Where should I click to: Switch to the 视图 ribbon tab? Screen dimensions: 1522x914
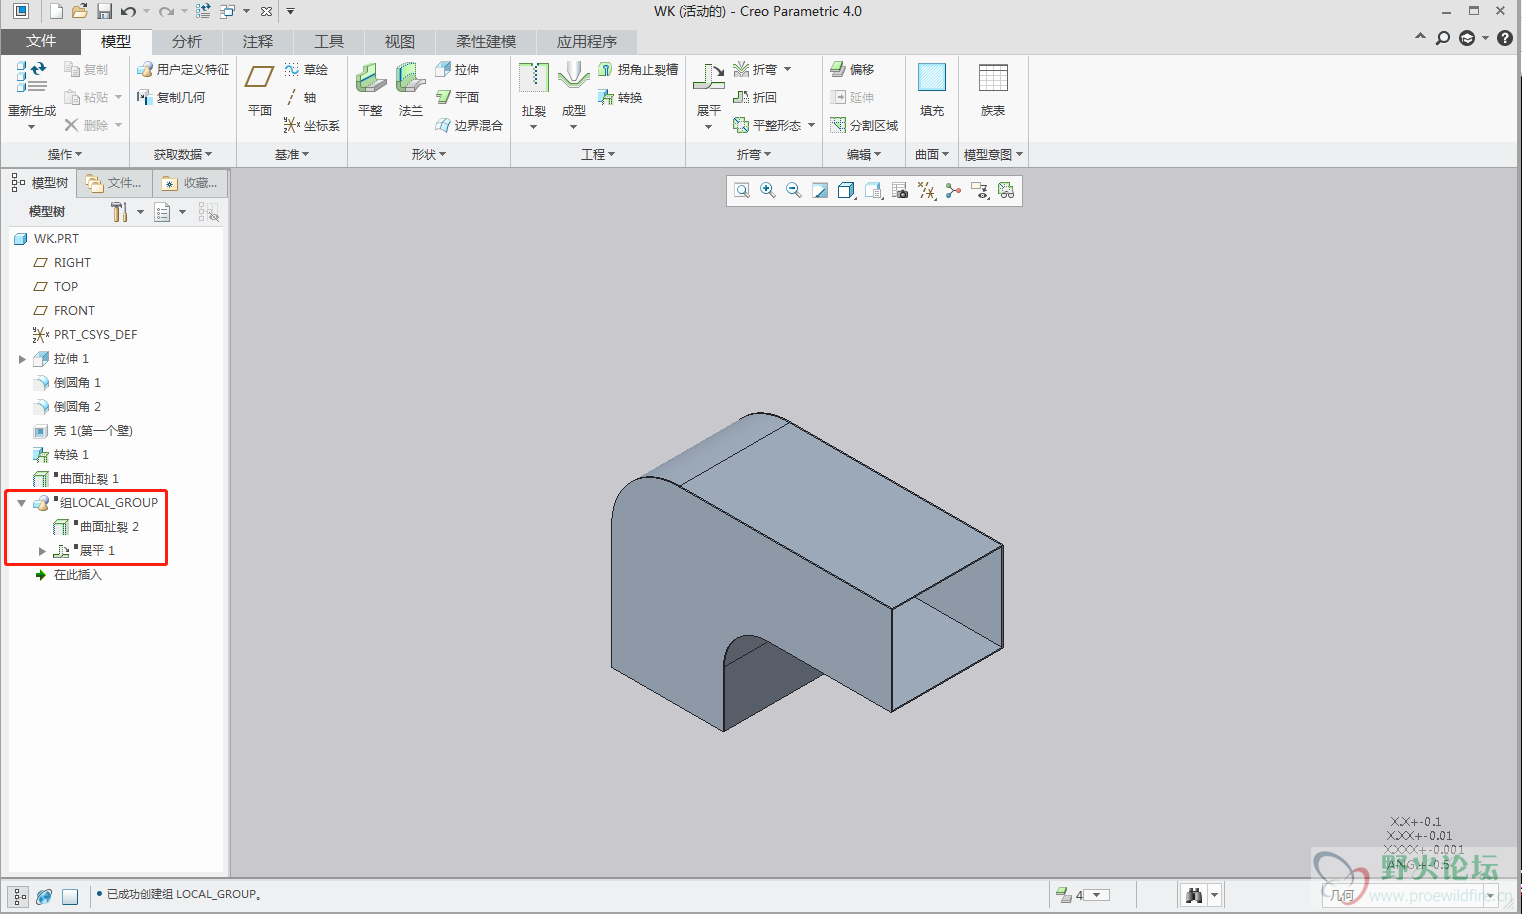(x=400, y=41)
